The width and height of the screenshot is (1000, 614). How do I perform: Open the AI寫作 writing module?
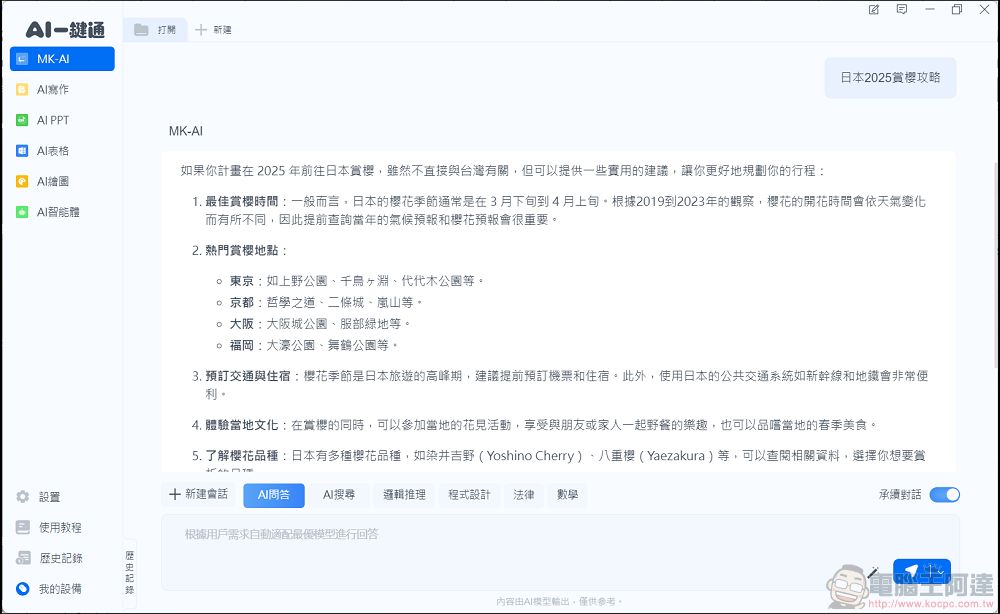coord(52,90)
